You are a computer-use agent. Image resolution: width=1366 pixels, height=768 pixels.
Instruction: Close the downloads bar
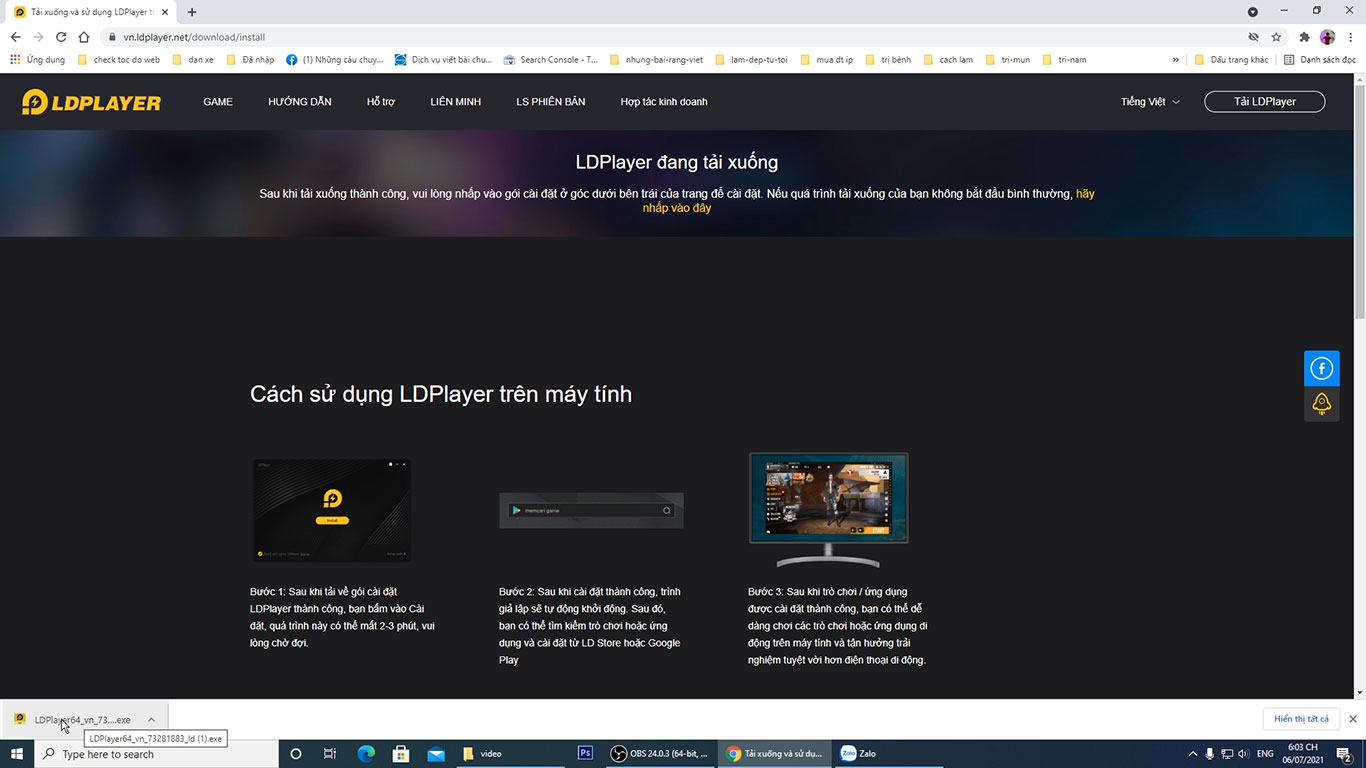coord(1353,719)
